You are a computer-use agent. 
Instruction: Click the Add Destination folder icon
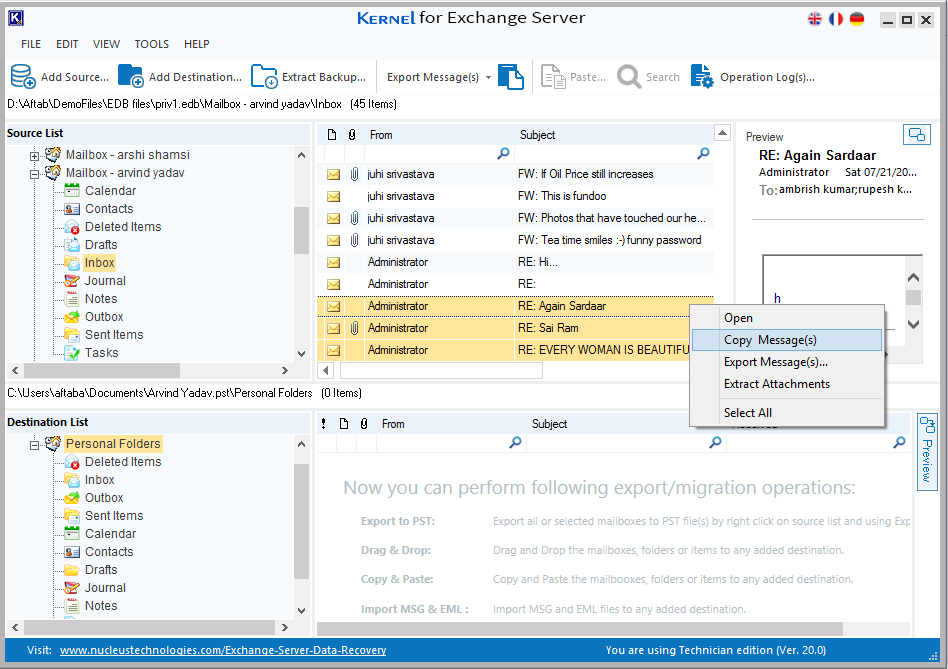(131, 77)
